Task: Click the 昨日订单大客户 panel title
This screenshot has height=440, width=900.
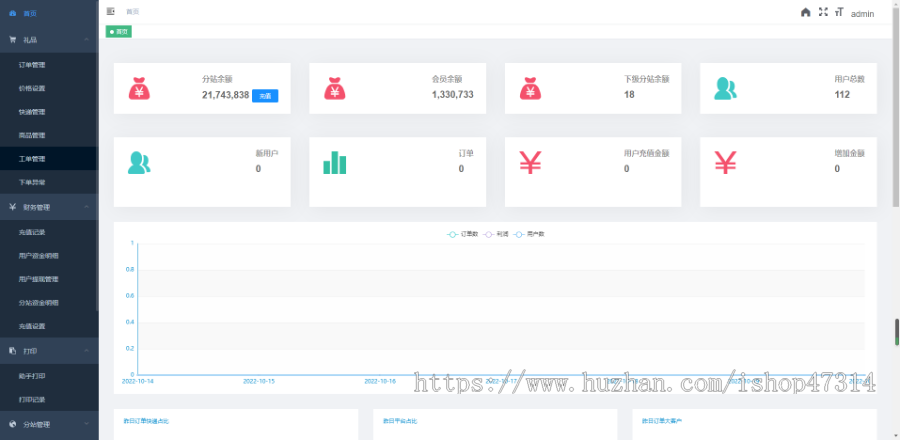Action: click(662, 421)
